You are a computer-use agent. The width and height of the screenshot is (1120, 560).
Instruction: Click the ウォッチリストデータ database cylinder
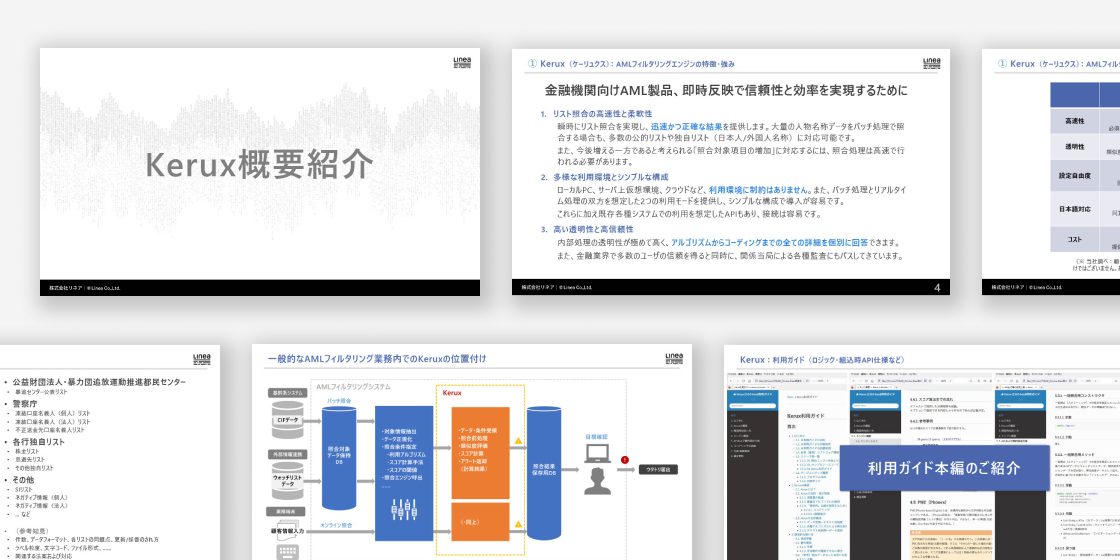pos(289,481)
